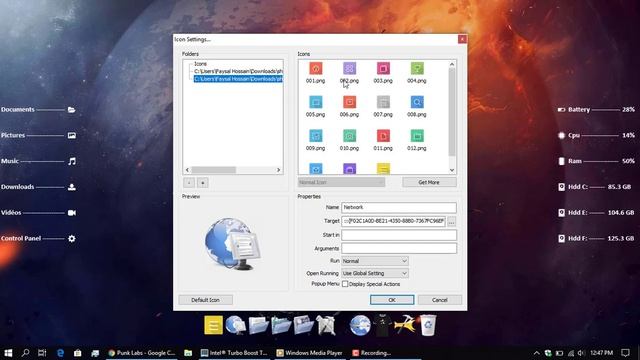Toggle Display Special Actions checkbox
Image resolution: width=640 pixels, height=360 pixels.
345,284
